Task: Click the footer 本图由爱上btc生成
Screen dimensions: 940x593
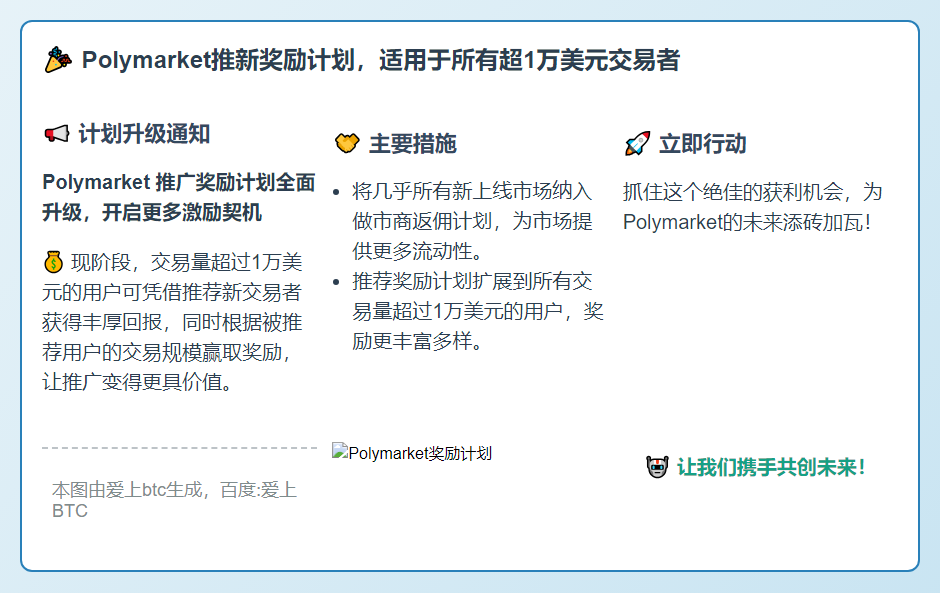Action: coord(174,500)
